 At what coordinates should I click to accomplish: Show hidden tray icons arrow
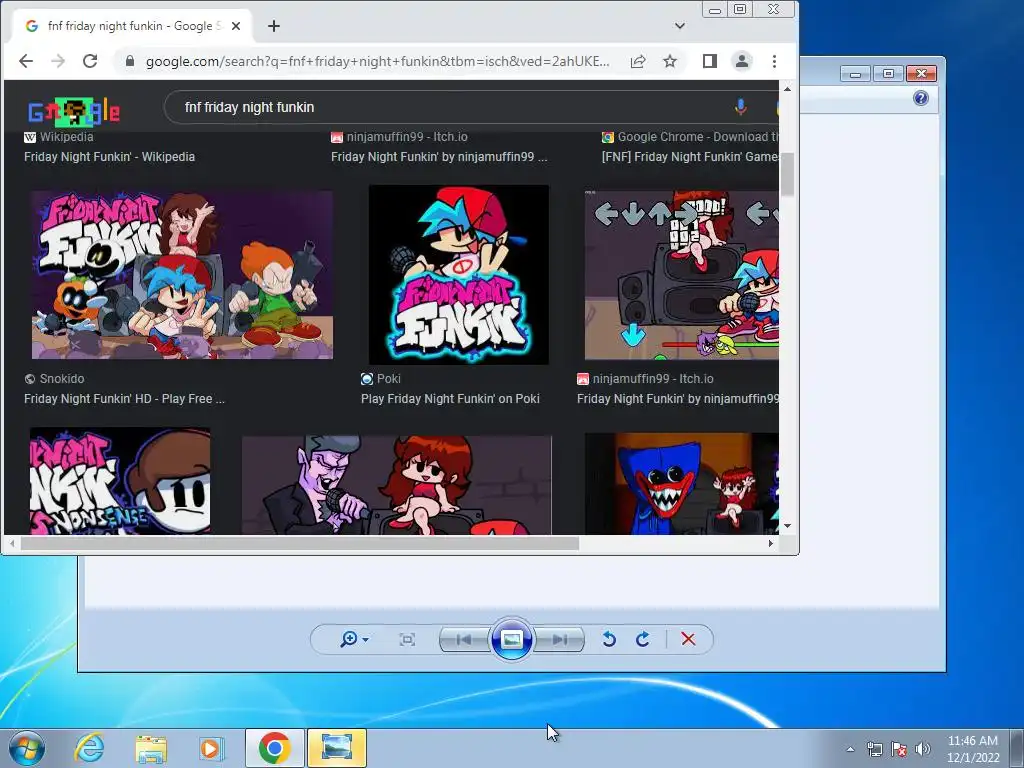(x=850, y=749)
